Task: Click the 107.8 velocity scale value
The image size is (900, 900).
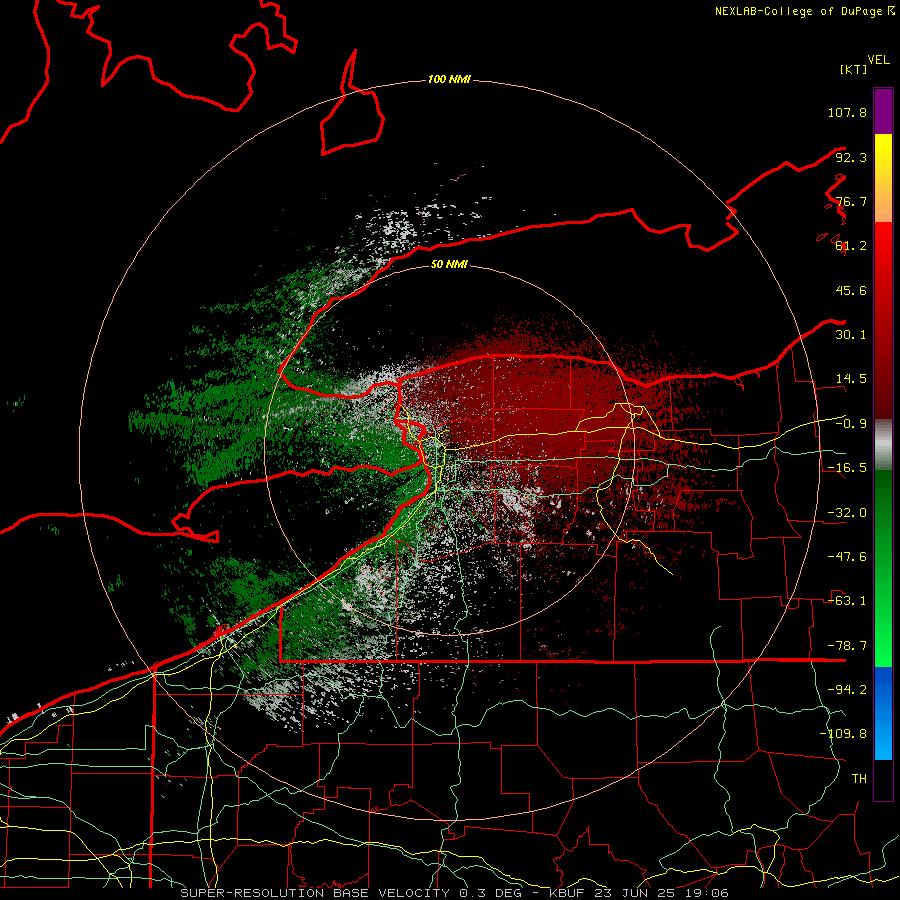Action: (x=847, y=112)
